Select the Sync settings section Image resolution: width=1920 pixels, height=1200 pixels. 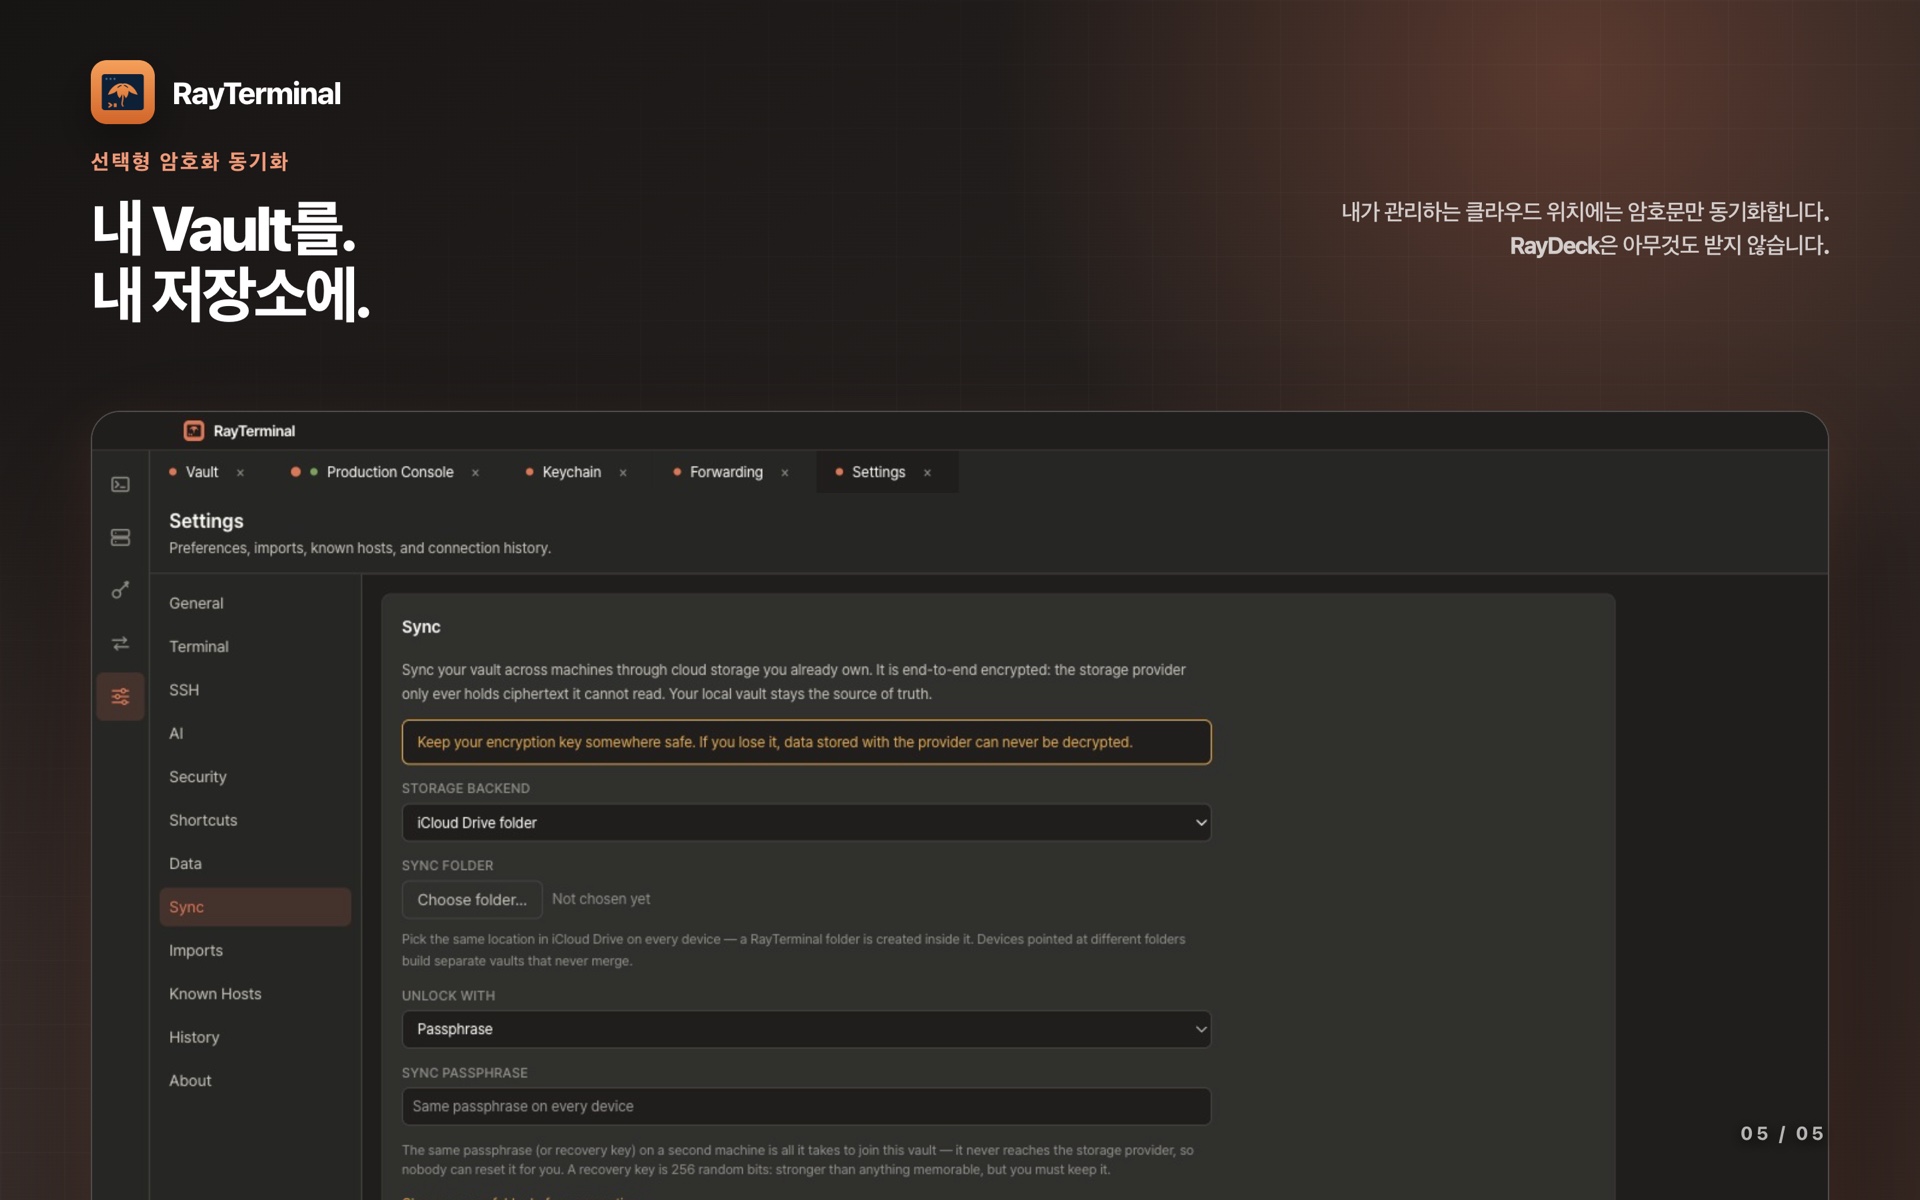(255, 907)
